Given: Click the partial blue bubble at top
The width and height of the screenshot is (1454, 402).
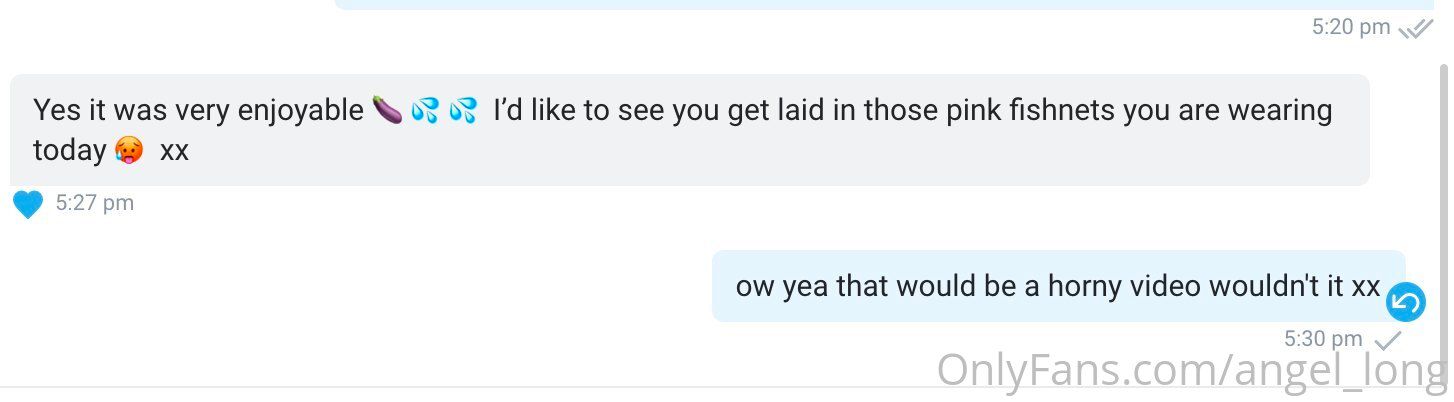Looking at the screenshot, I should (891, 5).
